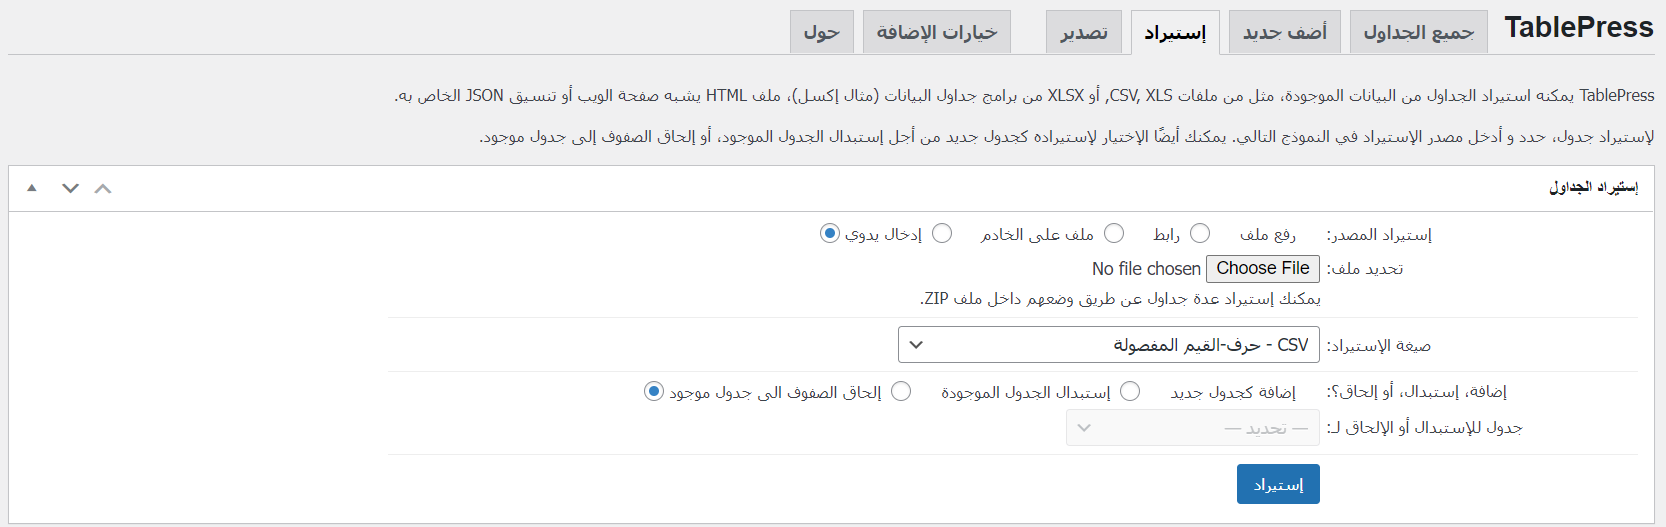1666x527 pixels.
Task: Click the إستيراد tab
Action: [1175, 33]
